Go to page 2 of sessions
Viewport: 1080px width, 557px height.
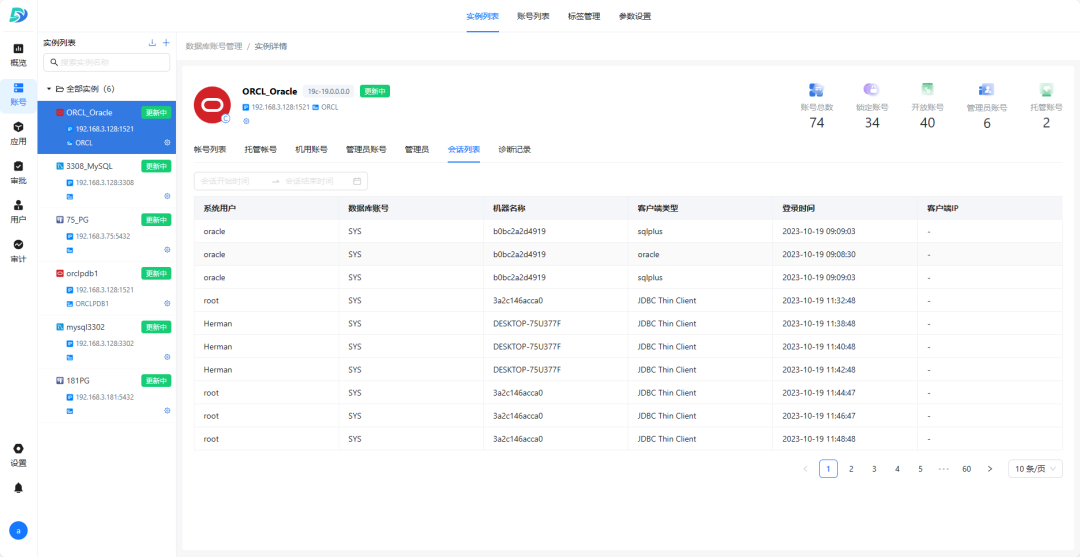click(851, 469)
